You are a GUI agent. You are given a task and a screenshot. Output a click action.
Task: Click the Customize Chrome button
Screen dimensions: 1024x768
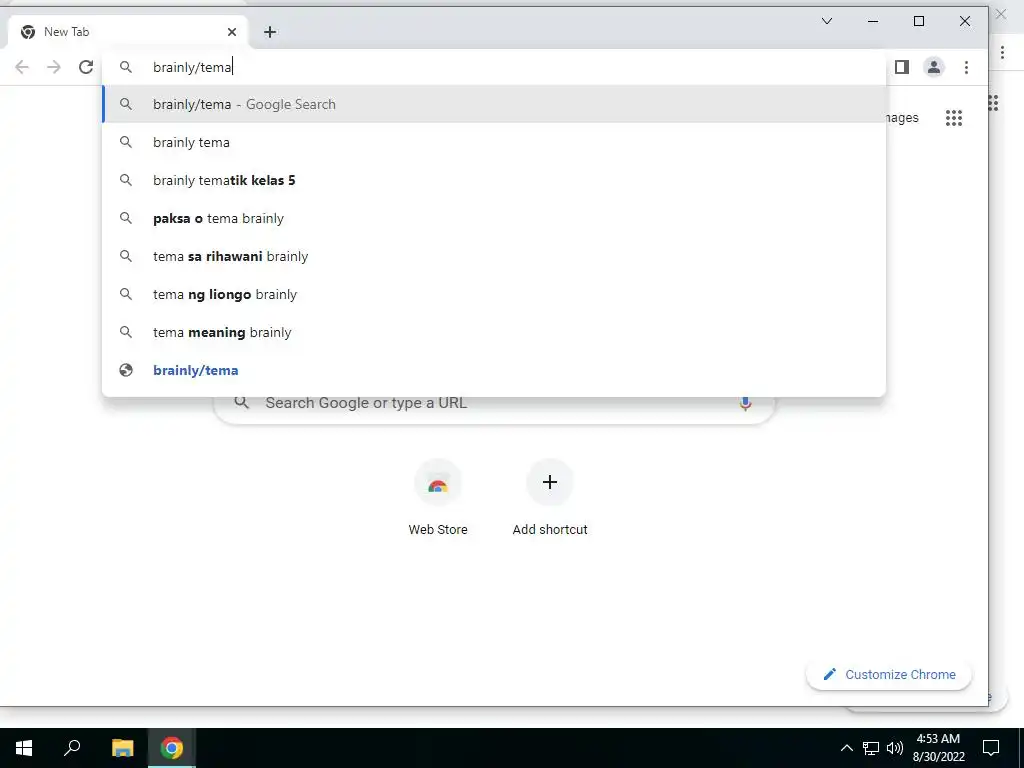tap(889, 675)
